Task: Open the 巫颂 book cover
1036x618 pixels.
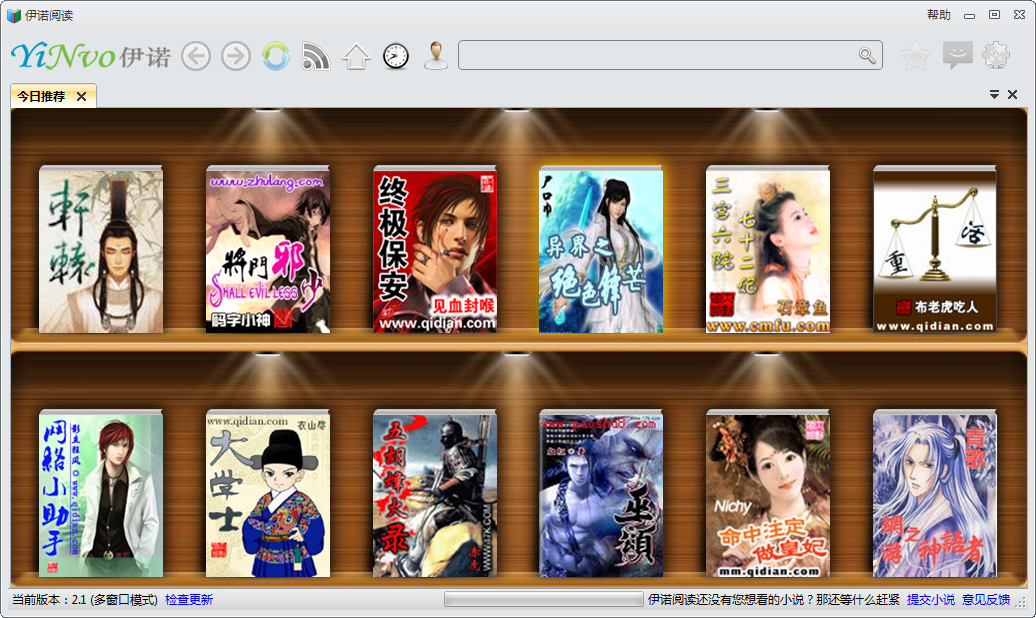Action: click(601, 494)
